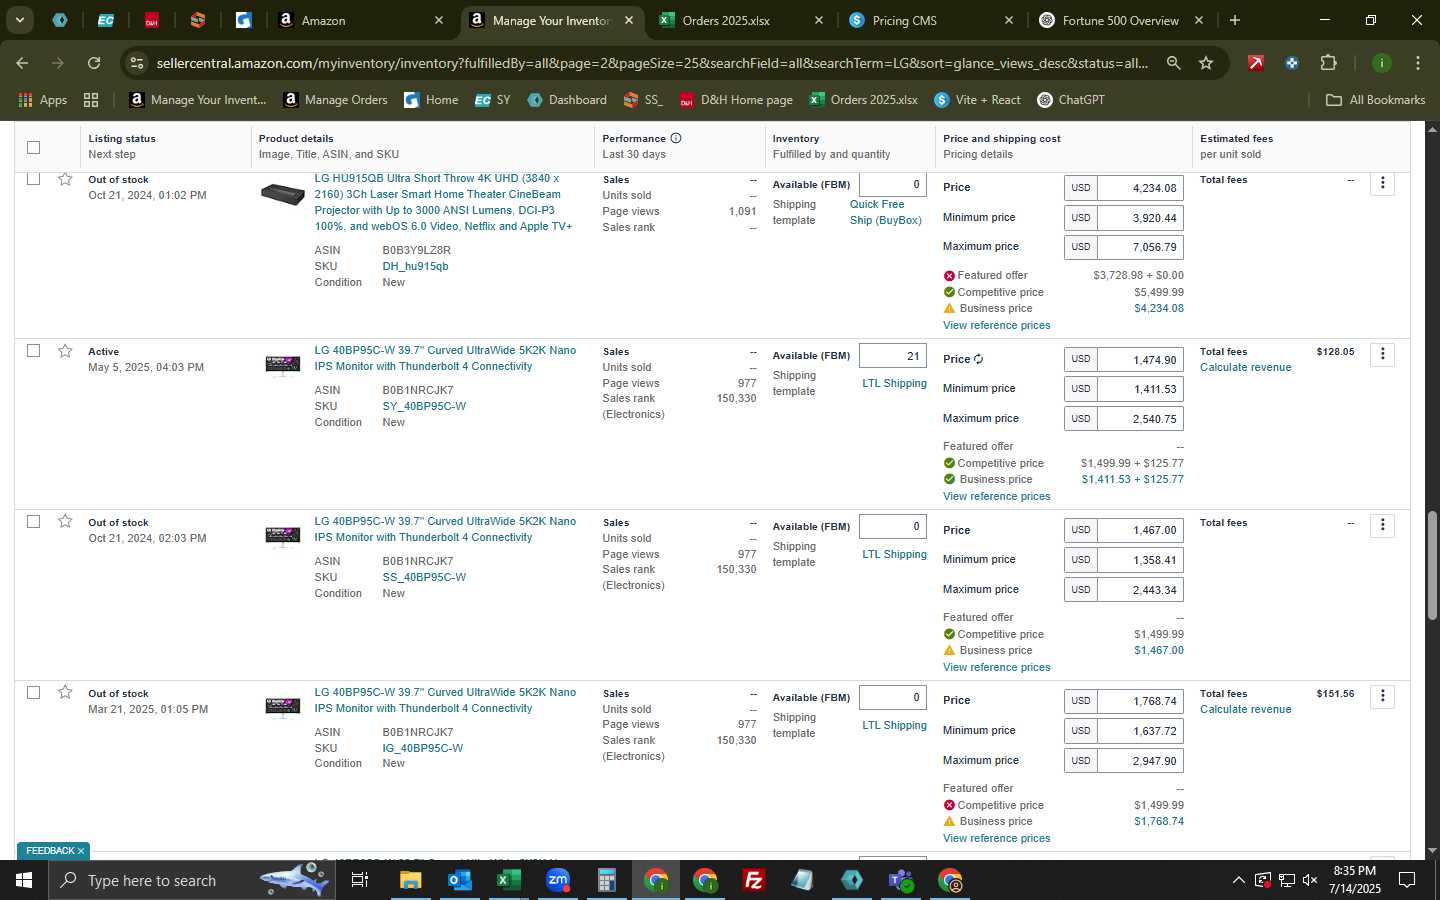Open the zoom magnifier icon in address bar
The height and width of the screenshot is (900, 1440).
click(1173, 63)
